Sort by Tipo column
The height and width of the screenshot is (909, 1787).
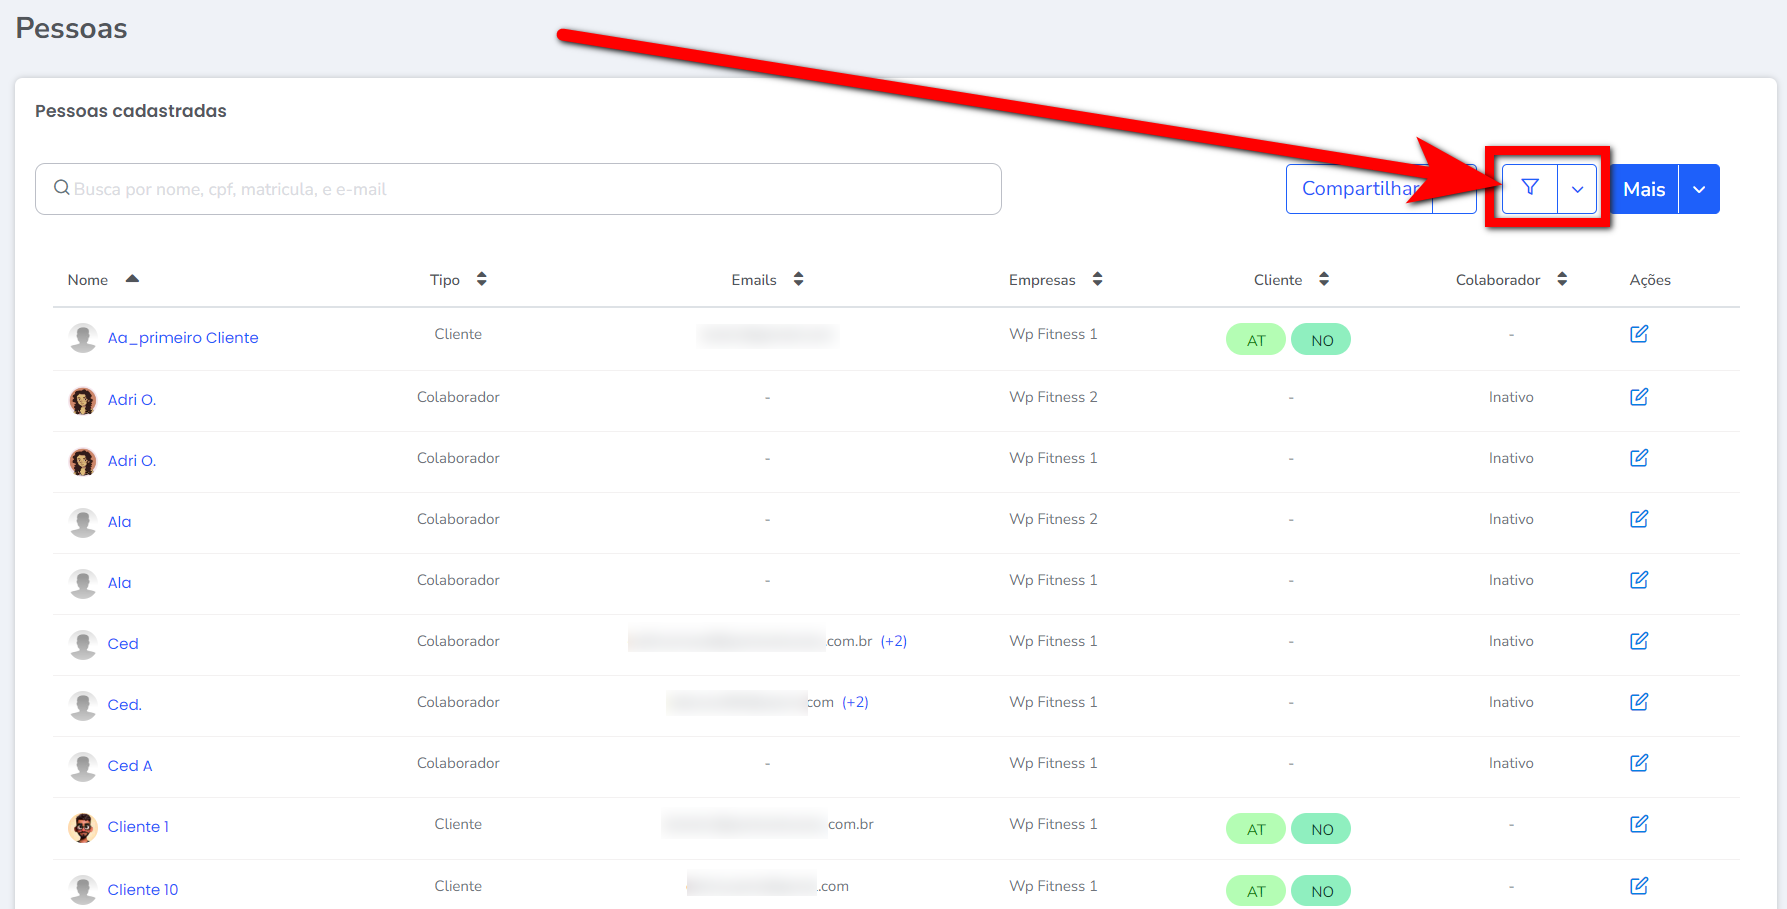pyautogui.click(x=481, y=279)
